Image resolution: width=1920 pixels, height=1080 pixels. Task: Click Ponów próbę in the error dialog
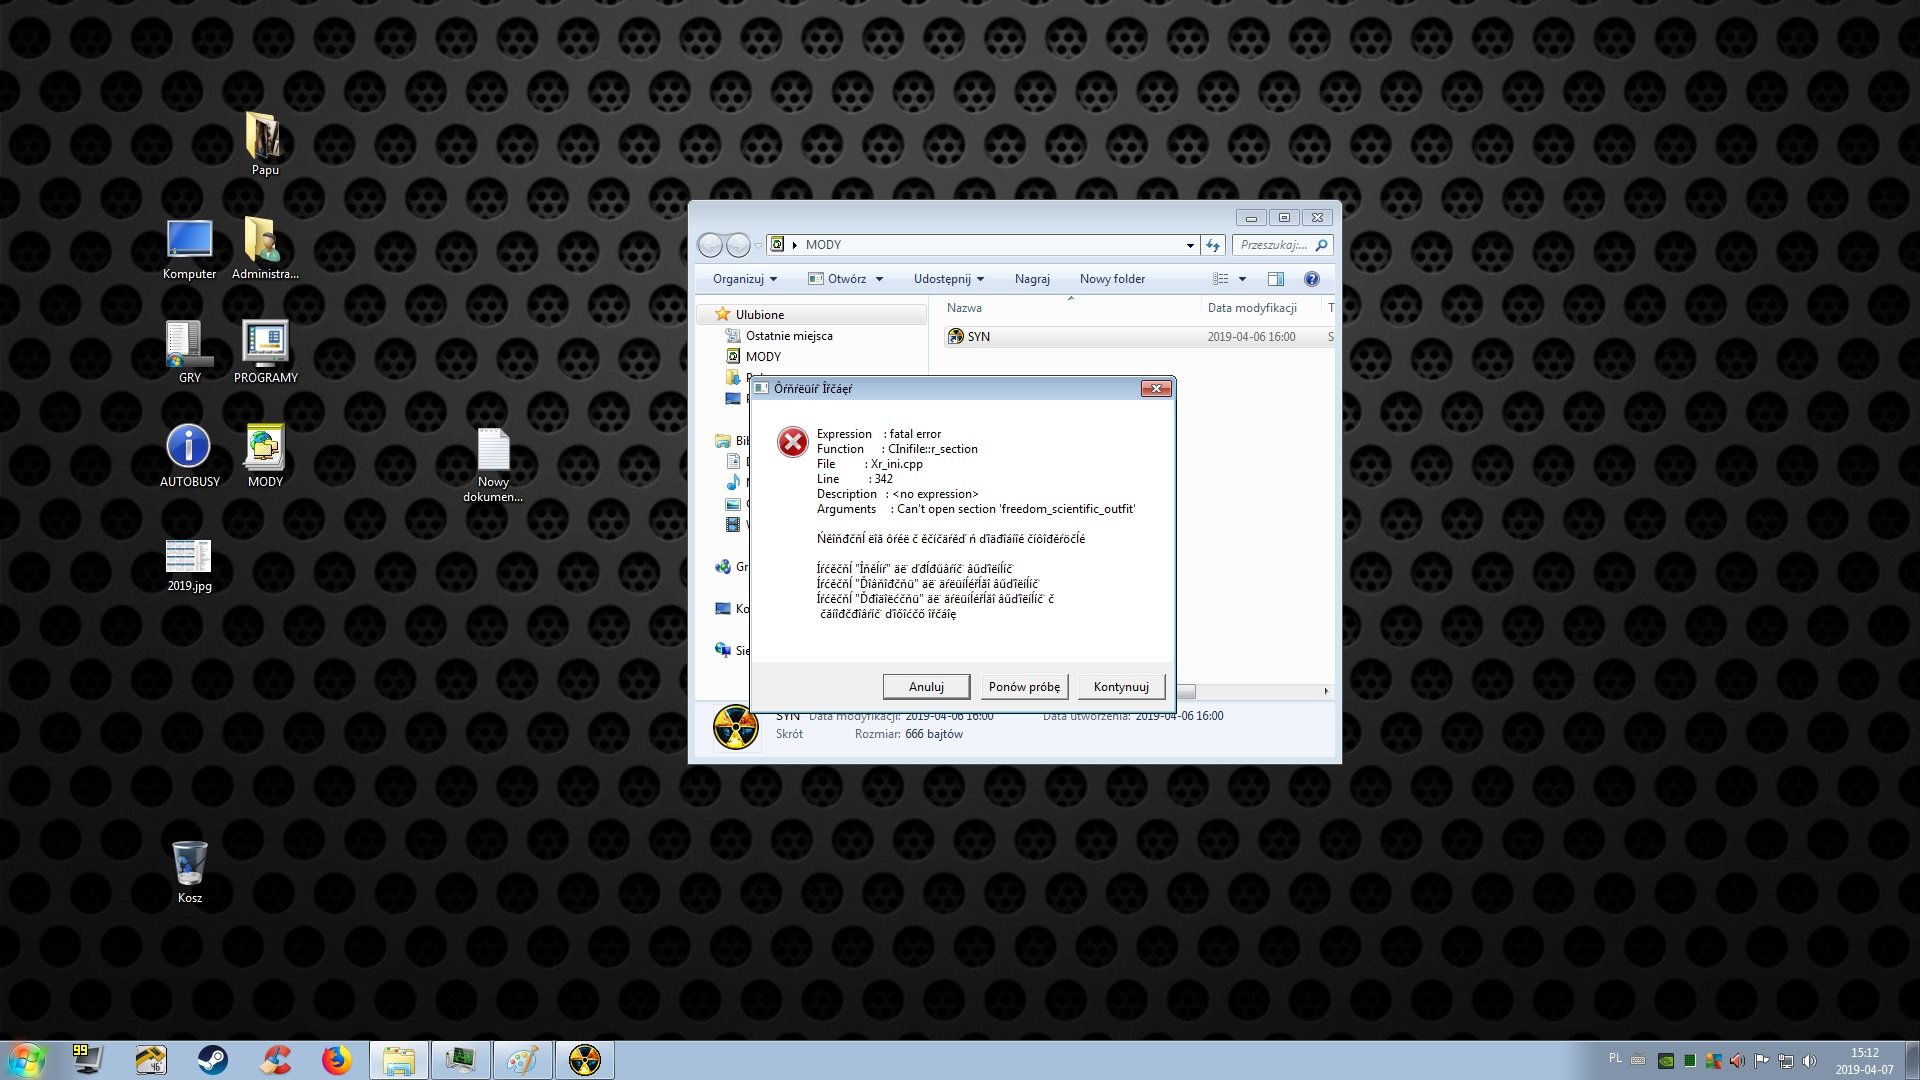(1024, 687)
